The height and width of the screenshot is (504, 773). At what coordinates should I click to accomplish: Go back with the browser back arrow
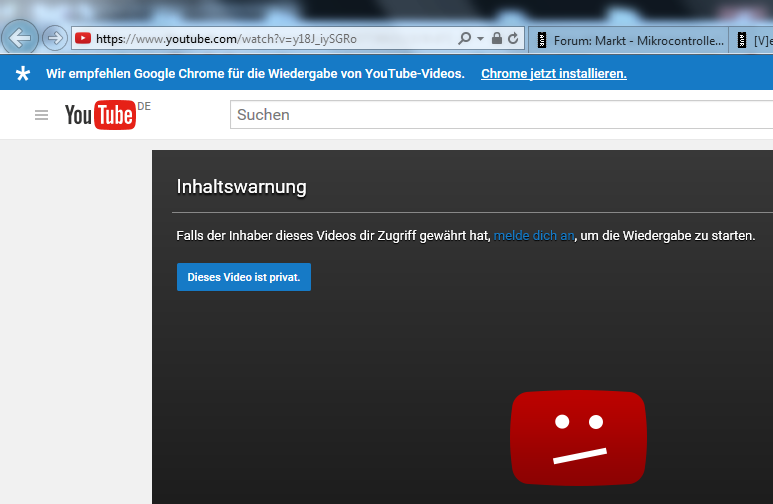[20, 37]
